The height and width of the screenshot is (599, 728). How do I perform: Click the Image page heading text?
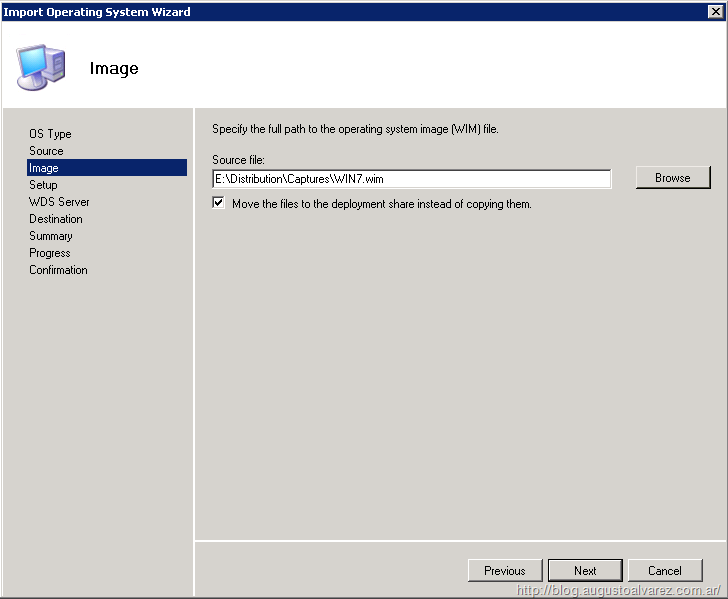click(x=114, y=69)
